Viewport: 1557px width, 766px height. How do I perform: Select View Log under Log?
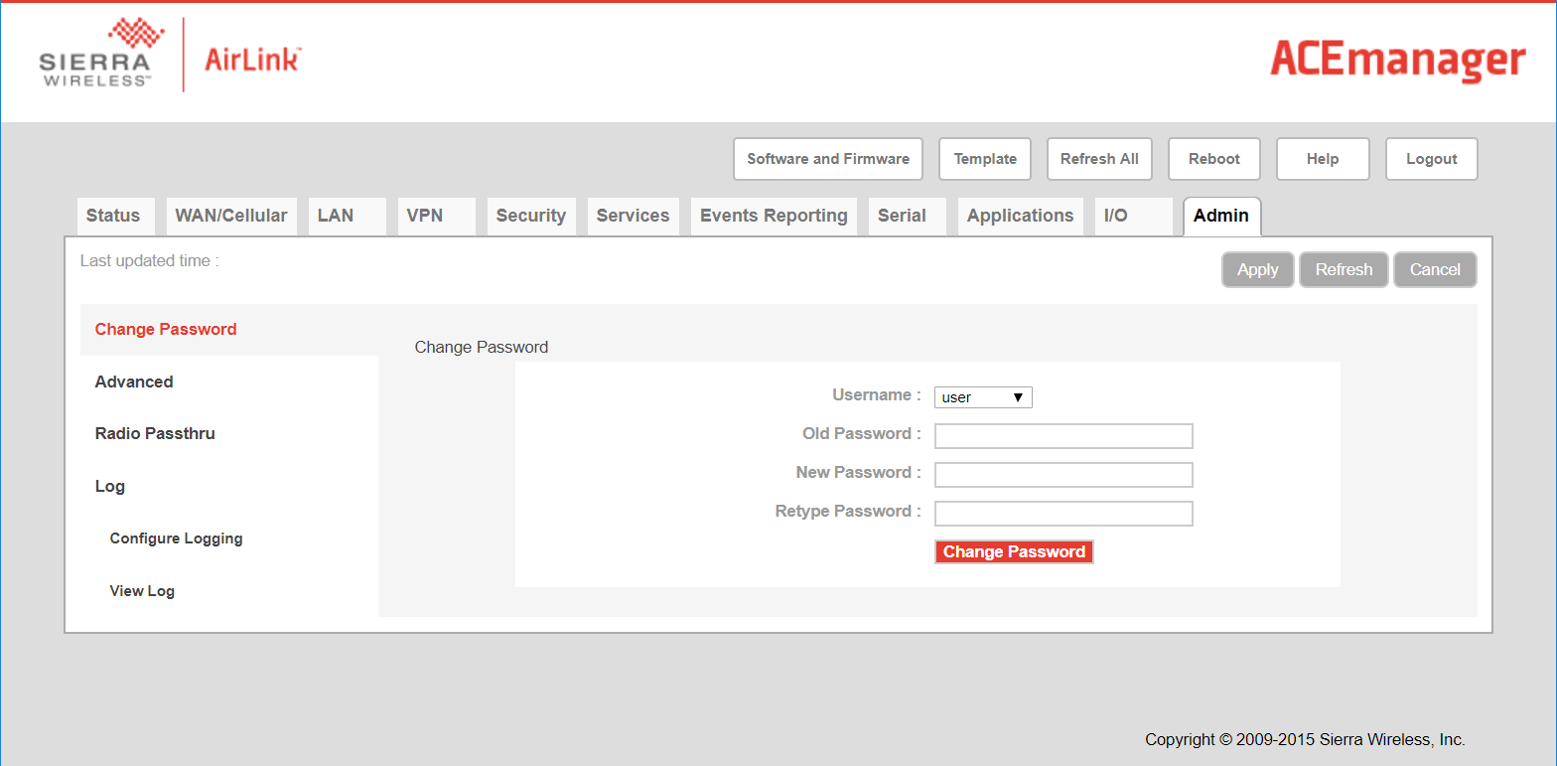pos(142,591)
